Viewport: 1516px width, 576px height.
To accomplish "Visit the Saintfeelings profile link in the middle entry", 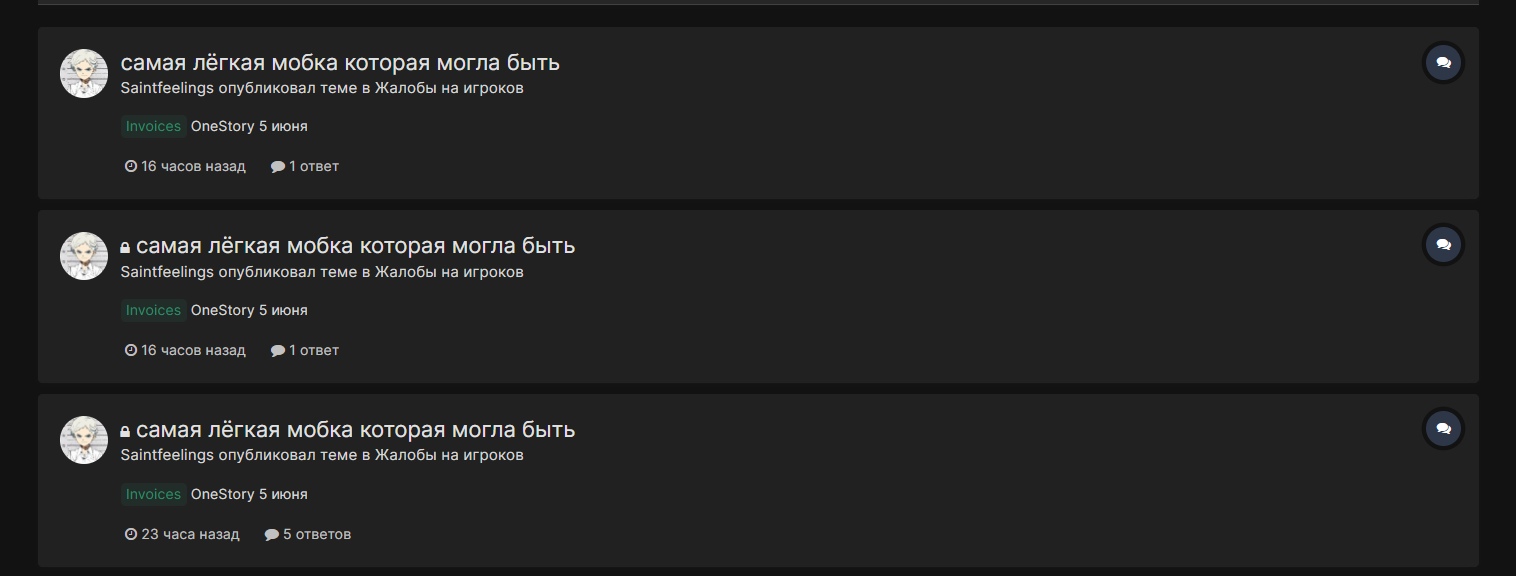I will click(x=167, y=272).
